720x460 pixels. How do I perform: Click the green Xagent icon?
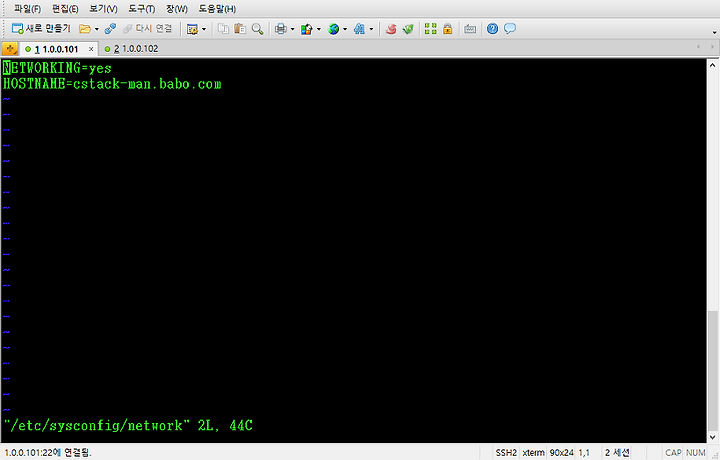click(x=408, y=29)
